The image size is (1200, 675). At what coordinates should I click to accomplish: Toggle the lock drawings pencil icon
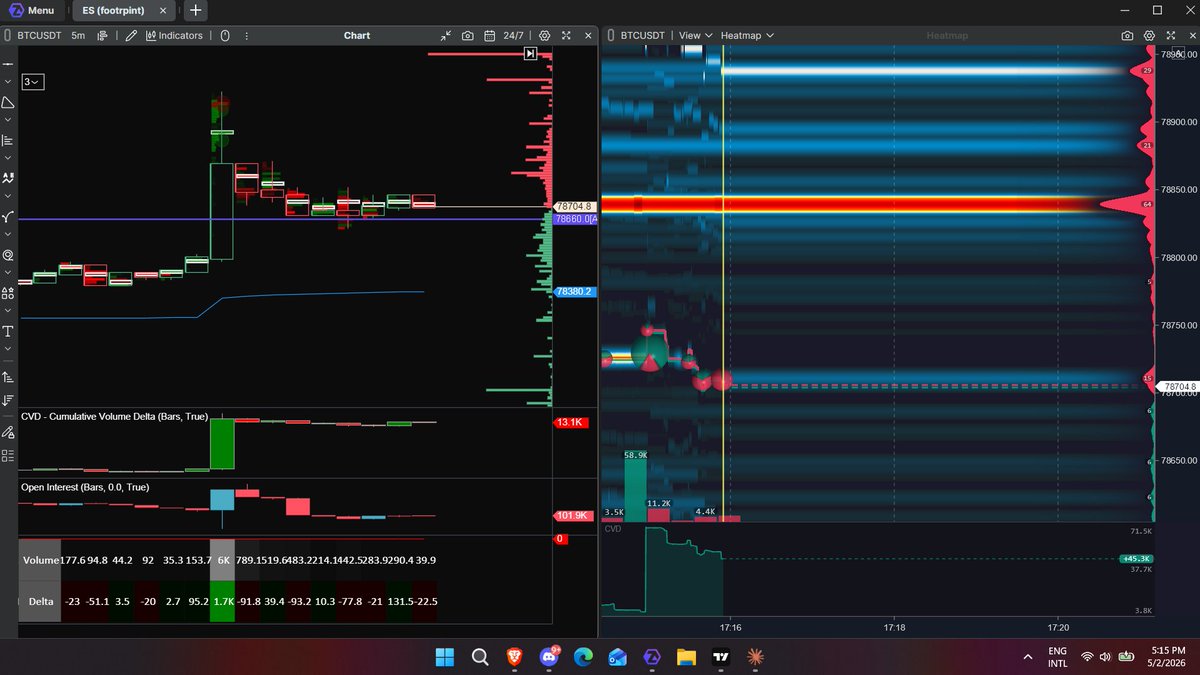pyautogui.click(x=8, y=432)
